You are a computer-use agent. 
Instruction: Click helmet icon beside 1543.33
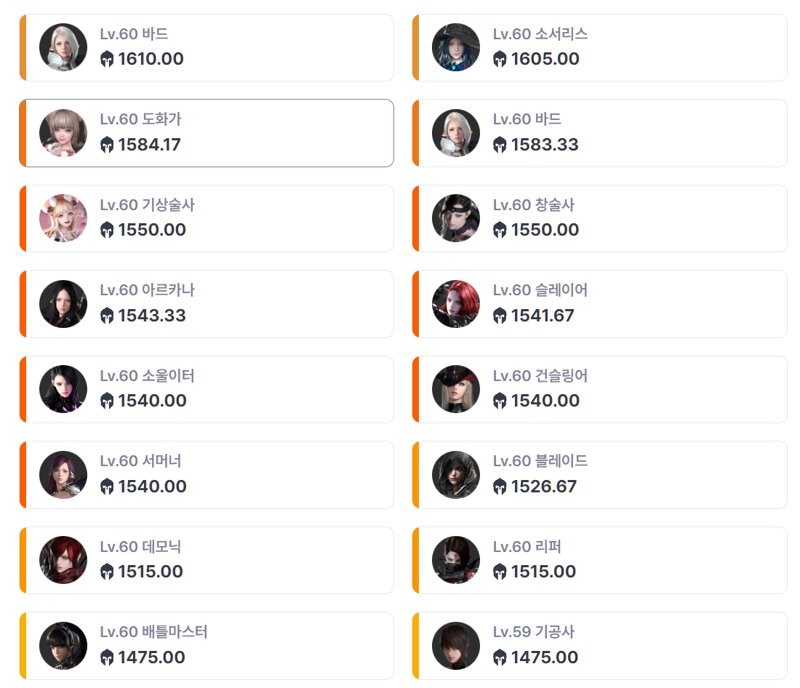[x=107, y=316]
